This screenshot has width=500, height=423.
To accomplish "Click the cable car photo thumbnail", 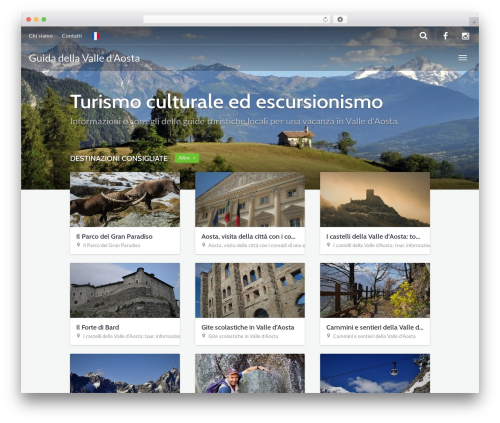I will coord(375,373).
